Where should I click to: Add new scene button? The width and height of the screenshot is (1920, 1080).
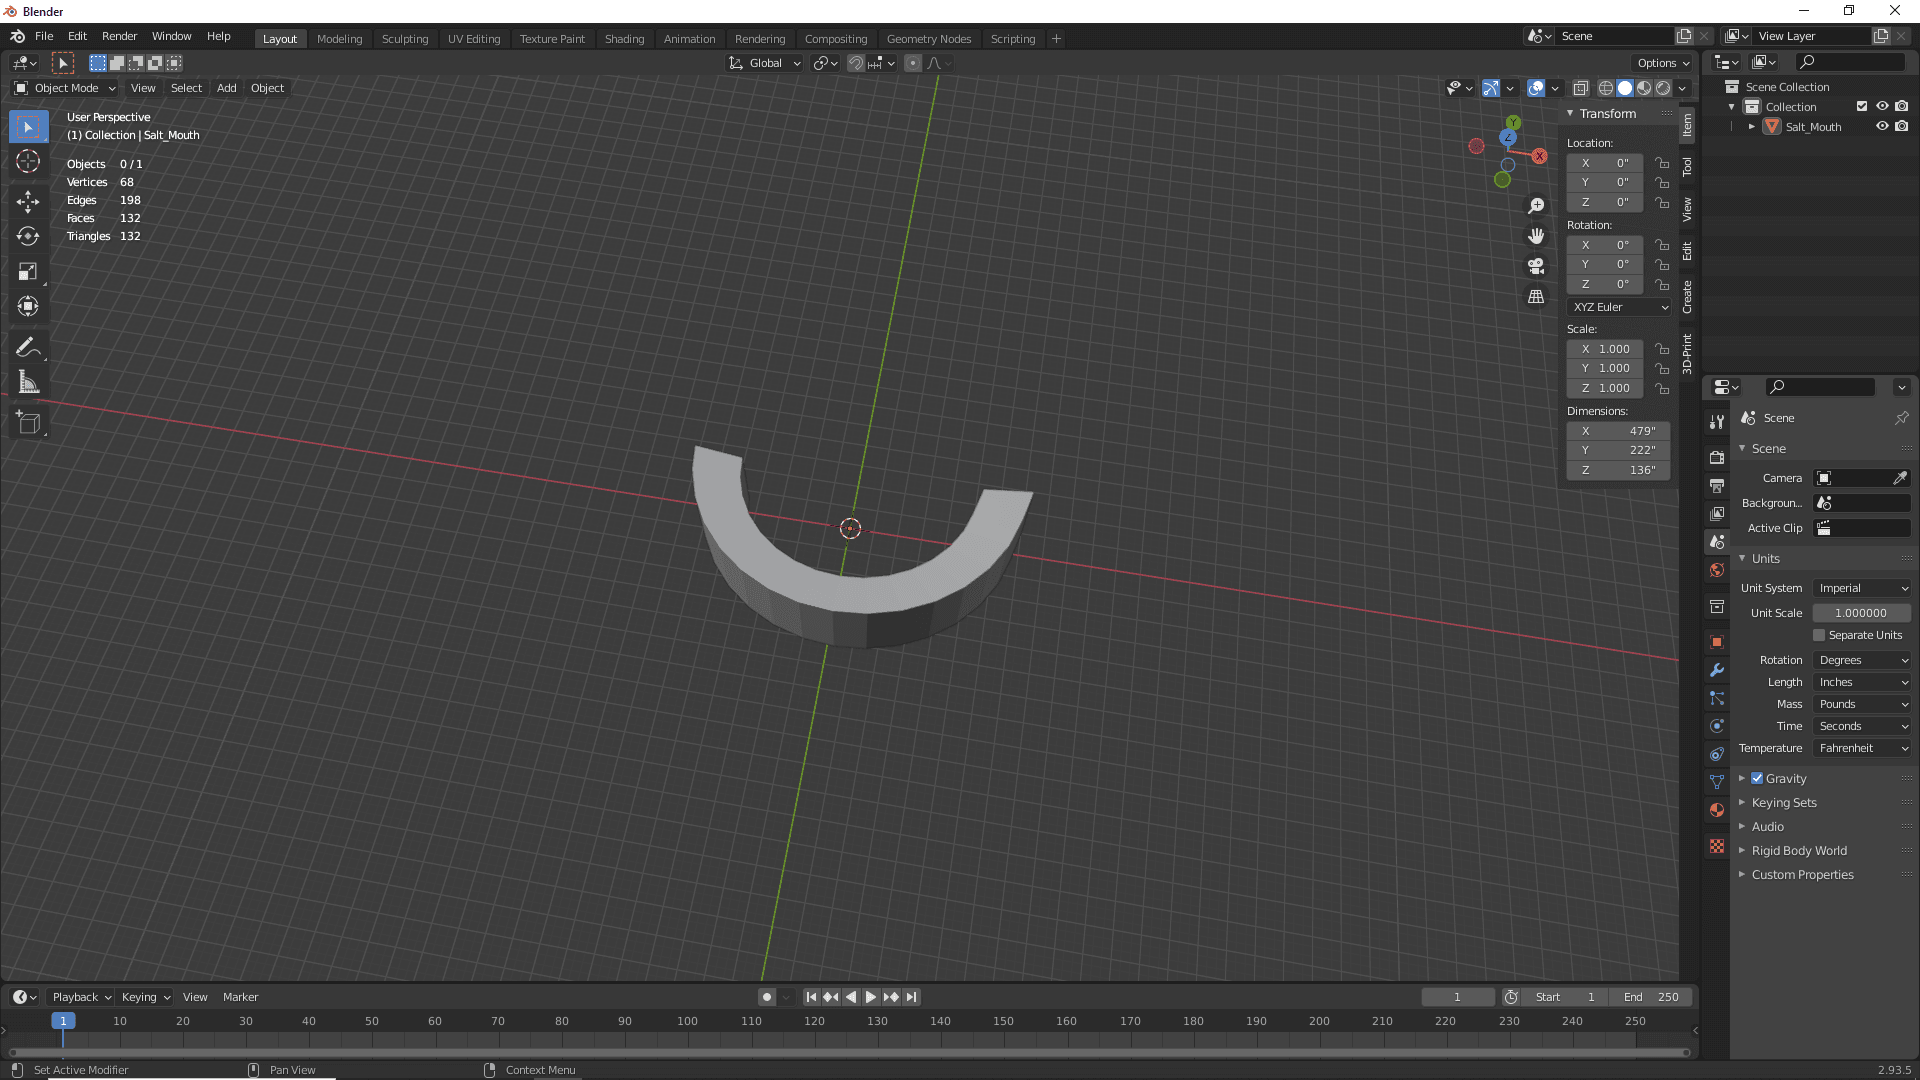coord(1685,36)
